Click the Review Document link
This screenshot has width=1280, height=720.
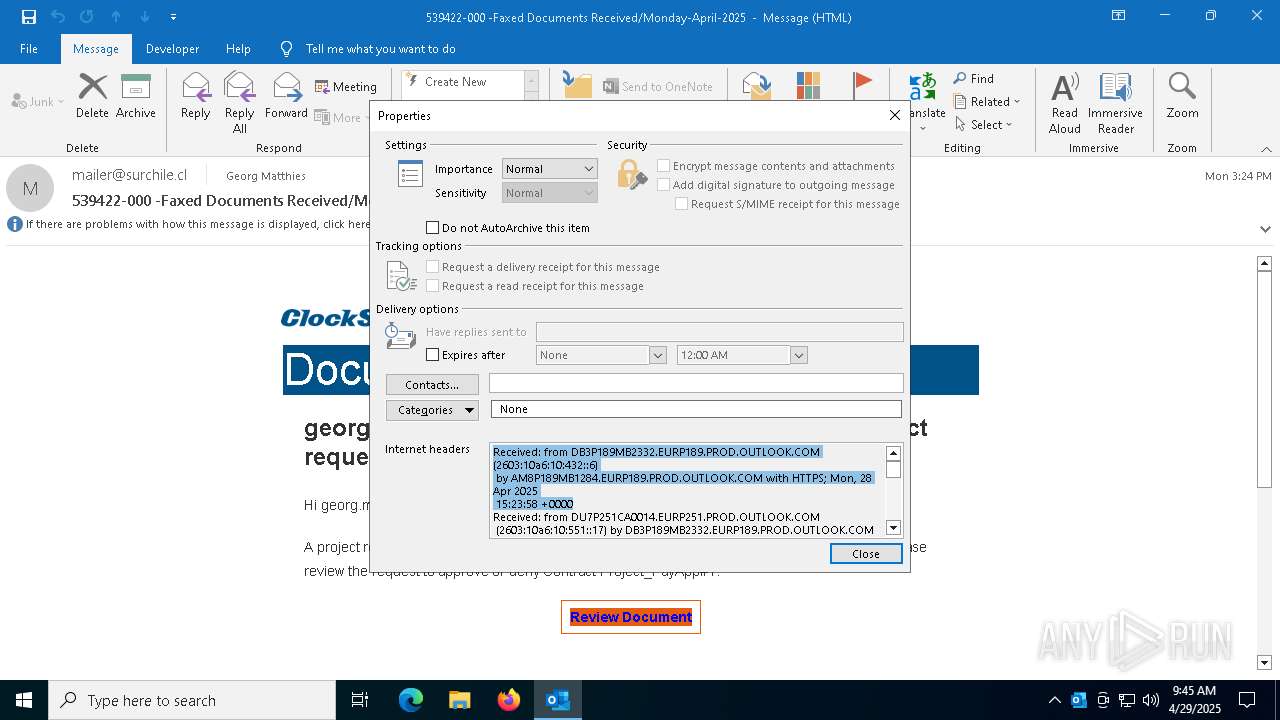click(631, 617)
